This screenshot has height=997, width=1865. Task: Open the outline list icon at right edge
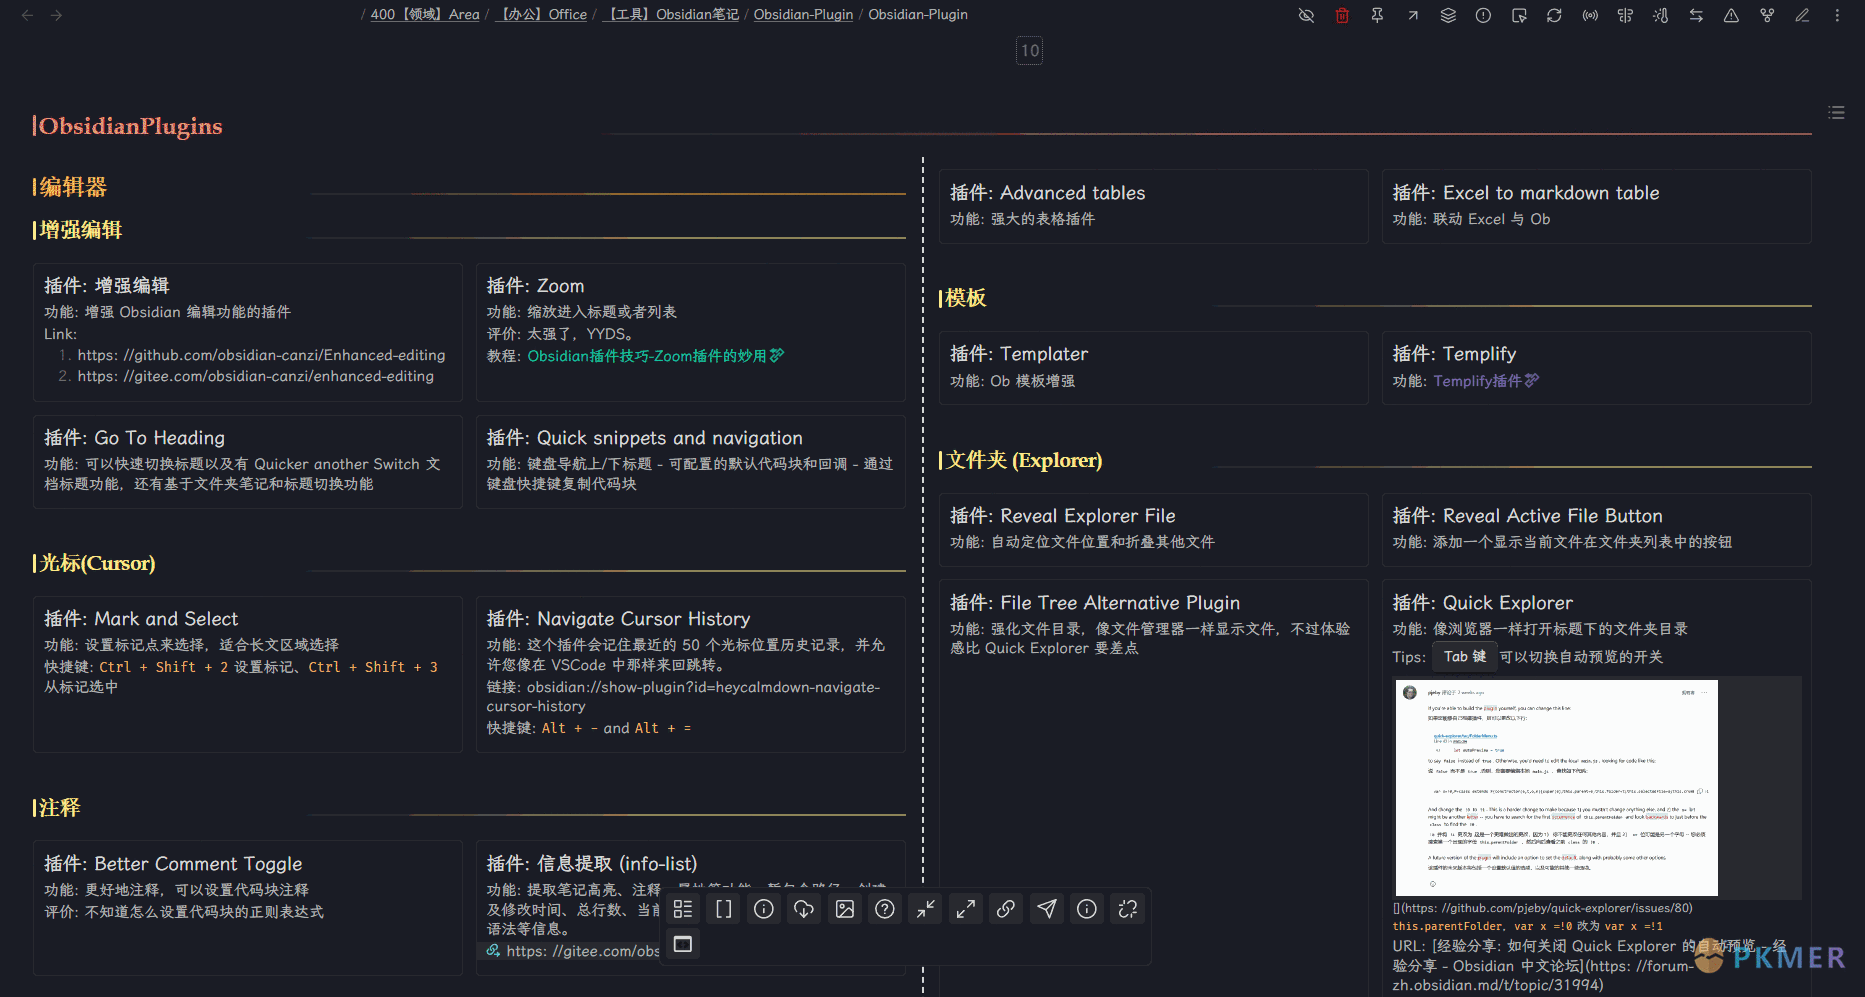pyautogui.click(x=1836, y=112)
